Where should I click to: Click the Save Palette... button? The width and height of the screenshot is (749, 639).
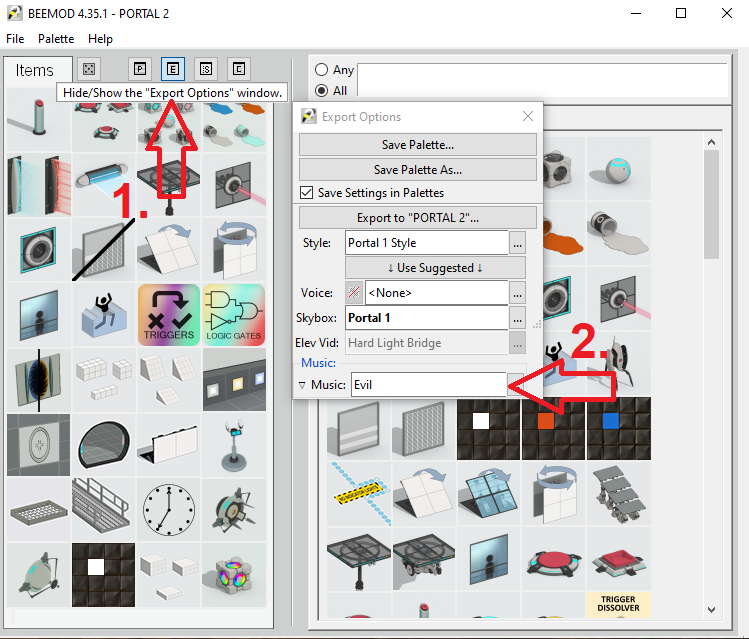tap(418, 145)
